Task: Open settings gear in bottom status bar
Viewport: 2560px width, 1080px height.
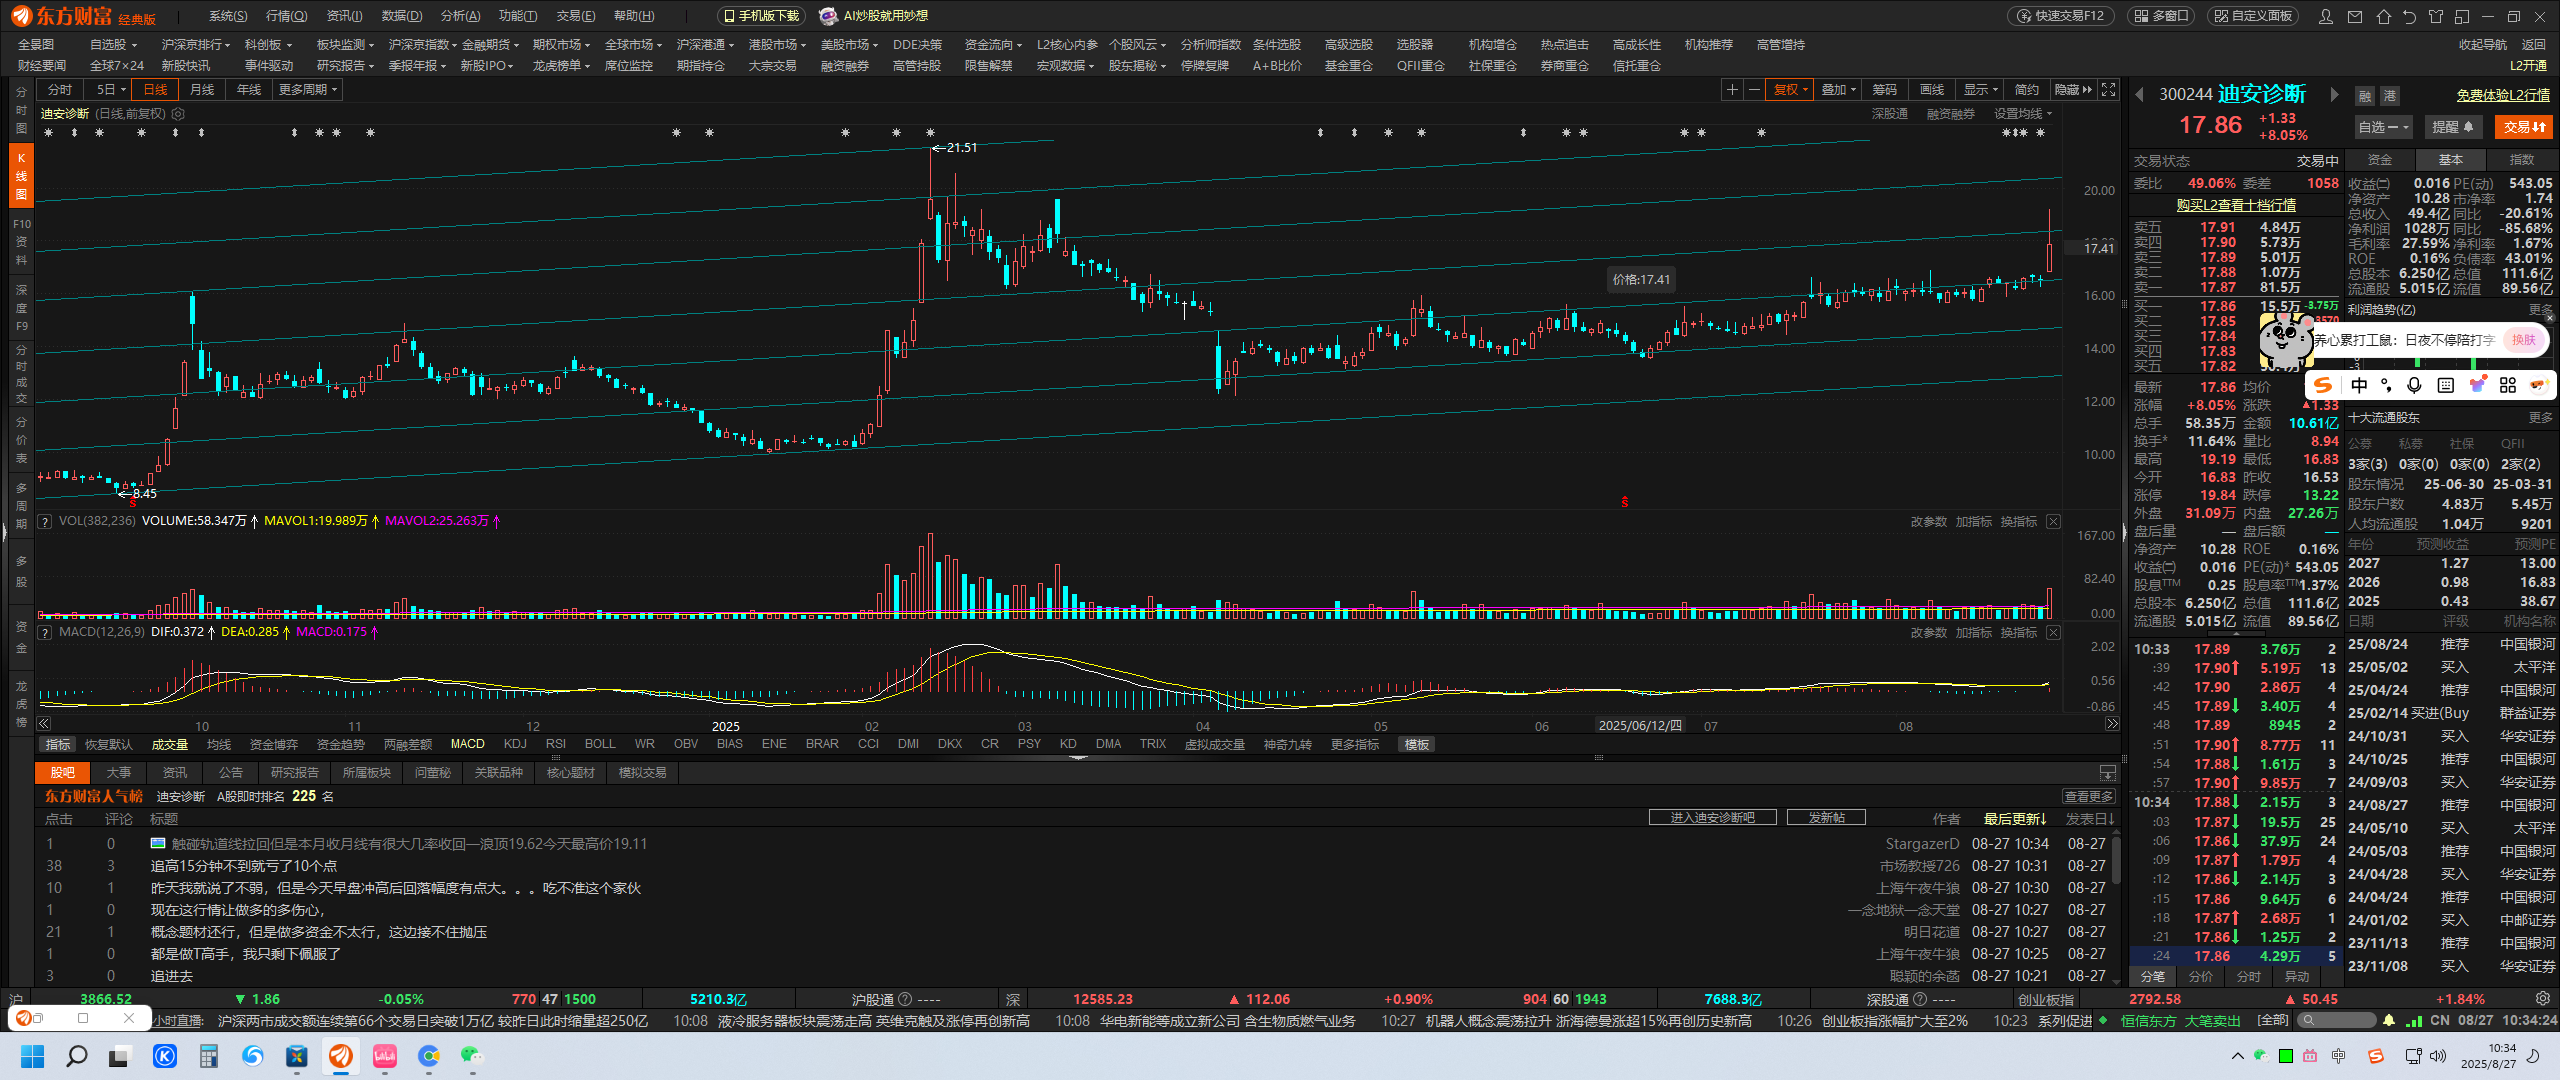Action: pyautogui.click(x=2543, y=998)
